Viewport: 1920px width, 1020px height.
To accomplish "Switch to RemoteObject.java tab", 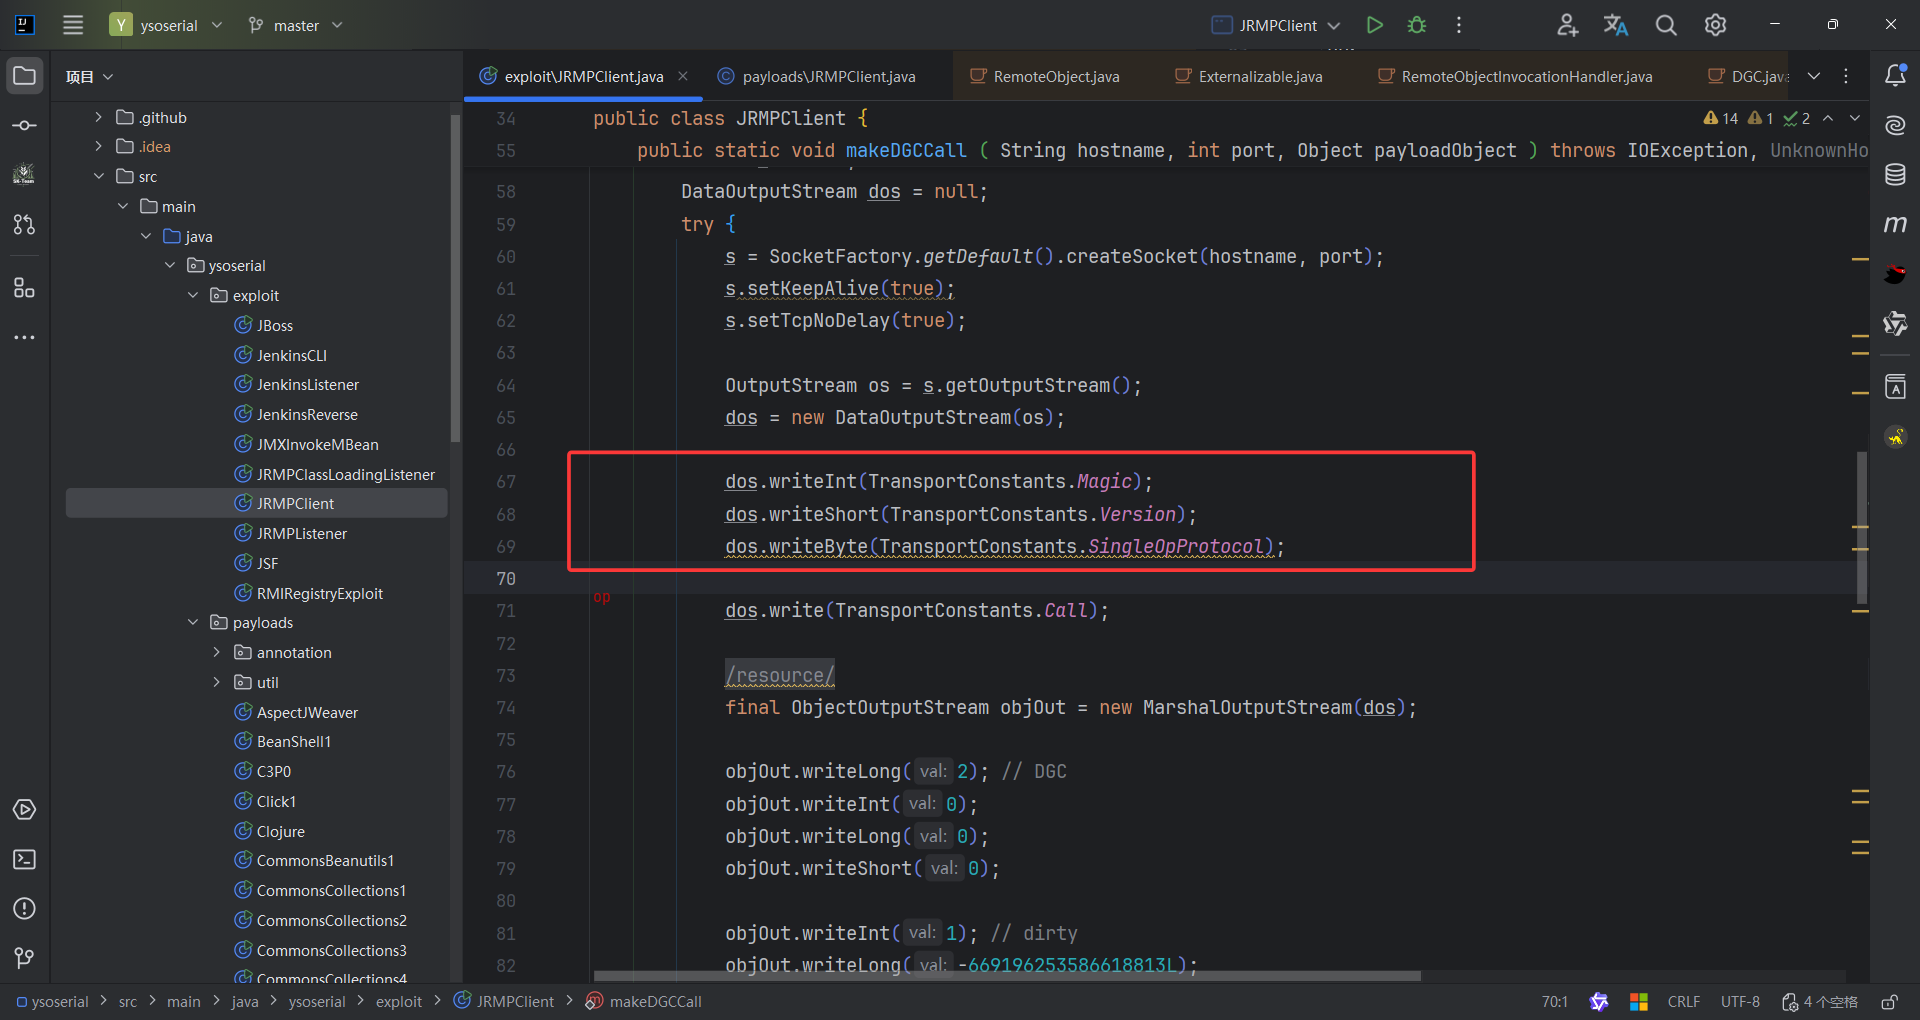I will click(x=1045, y=76).
